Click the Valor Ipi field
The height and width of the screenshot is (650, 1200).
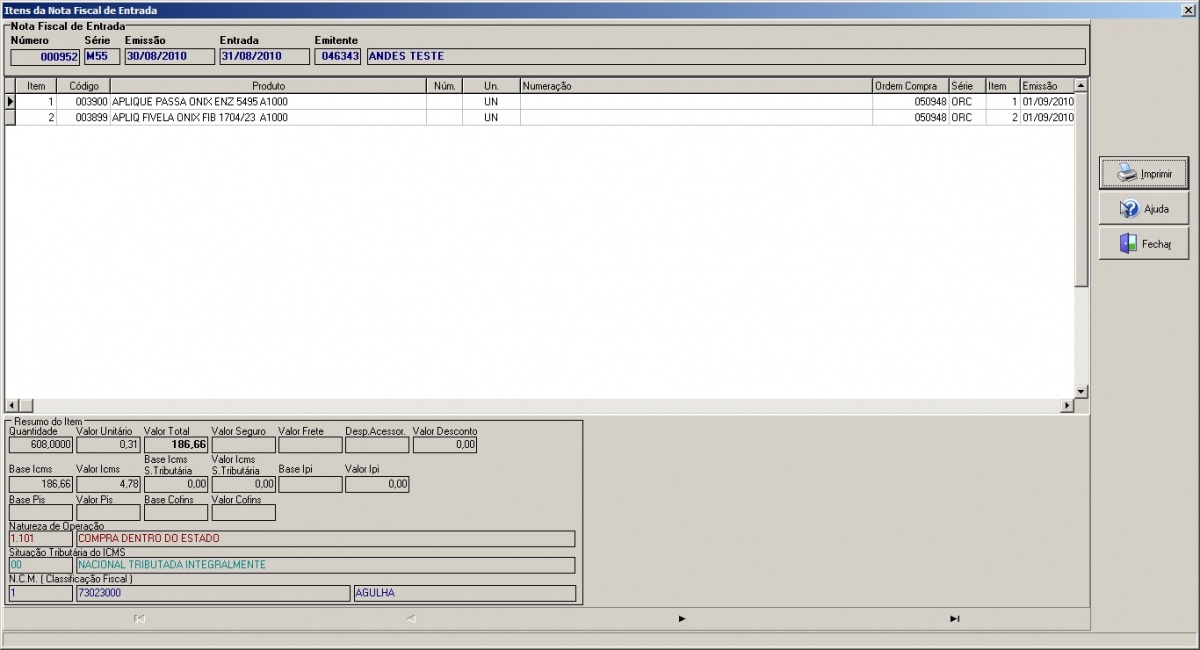pyautogui.click(x=377, y=484)
